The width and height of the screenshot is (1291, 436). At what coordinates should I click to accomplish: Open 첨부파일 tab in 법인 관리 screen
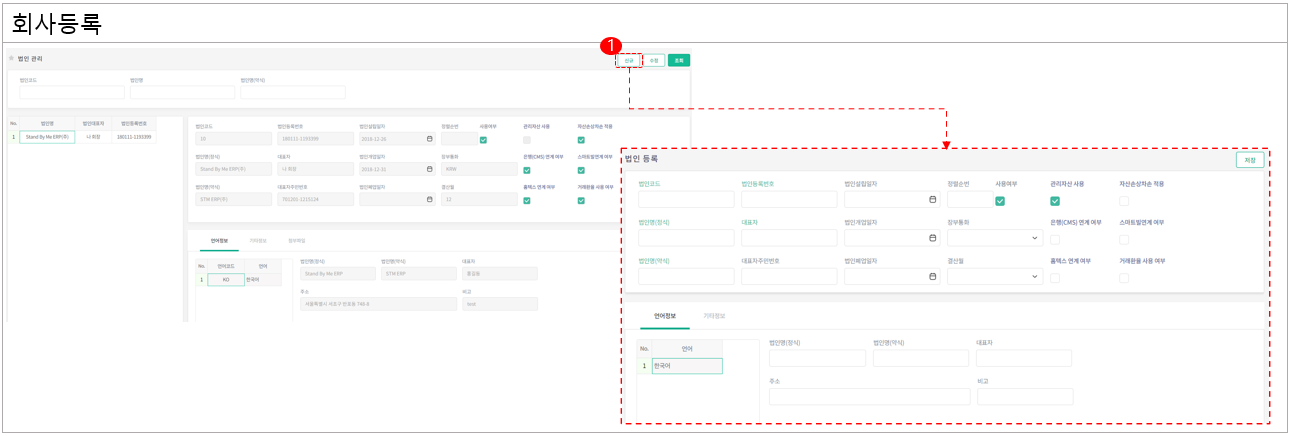click(x=296, y=241)
